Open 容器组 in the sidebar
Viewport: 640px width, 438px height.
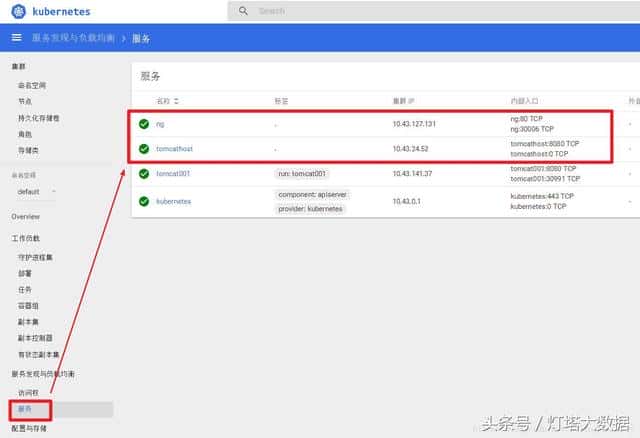point(28,305)
